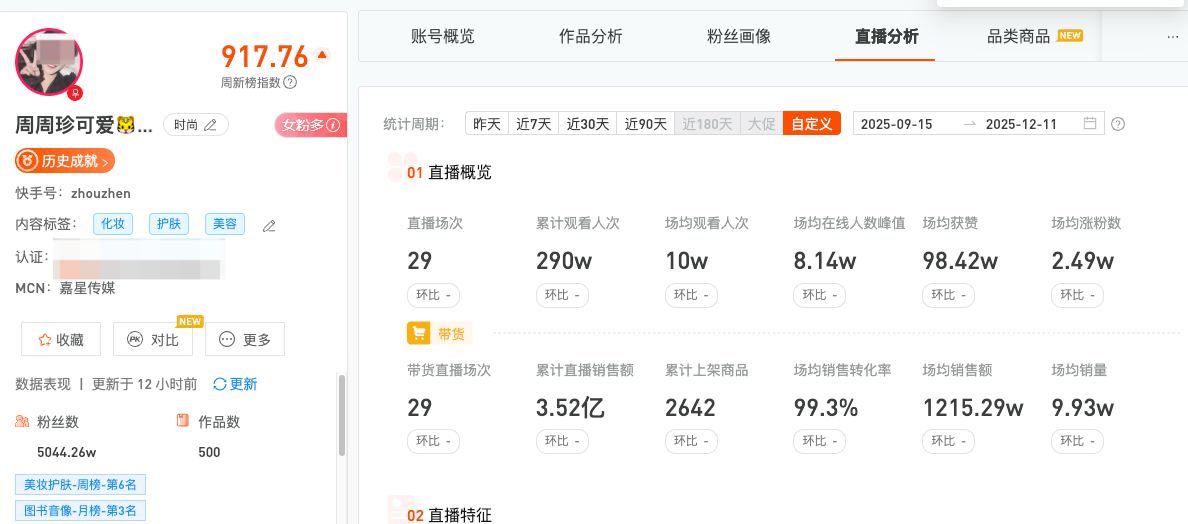Image resolution: width=1188 pixels, height=524 pixels.
Task: Click 环比 chip under 场均获赞
Action: pos(949,295)
